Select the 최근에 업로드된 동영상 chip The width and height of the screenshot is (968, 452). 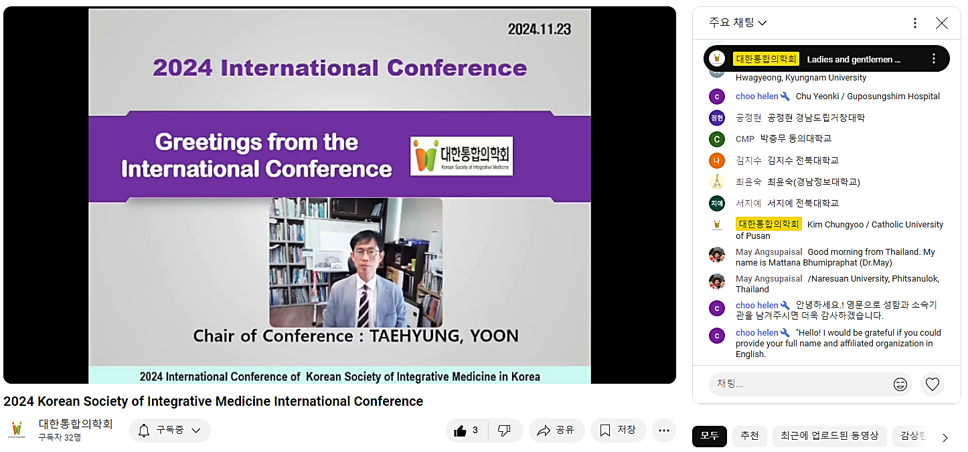pyautogui.click(x=829, y=436)
